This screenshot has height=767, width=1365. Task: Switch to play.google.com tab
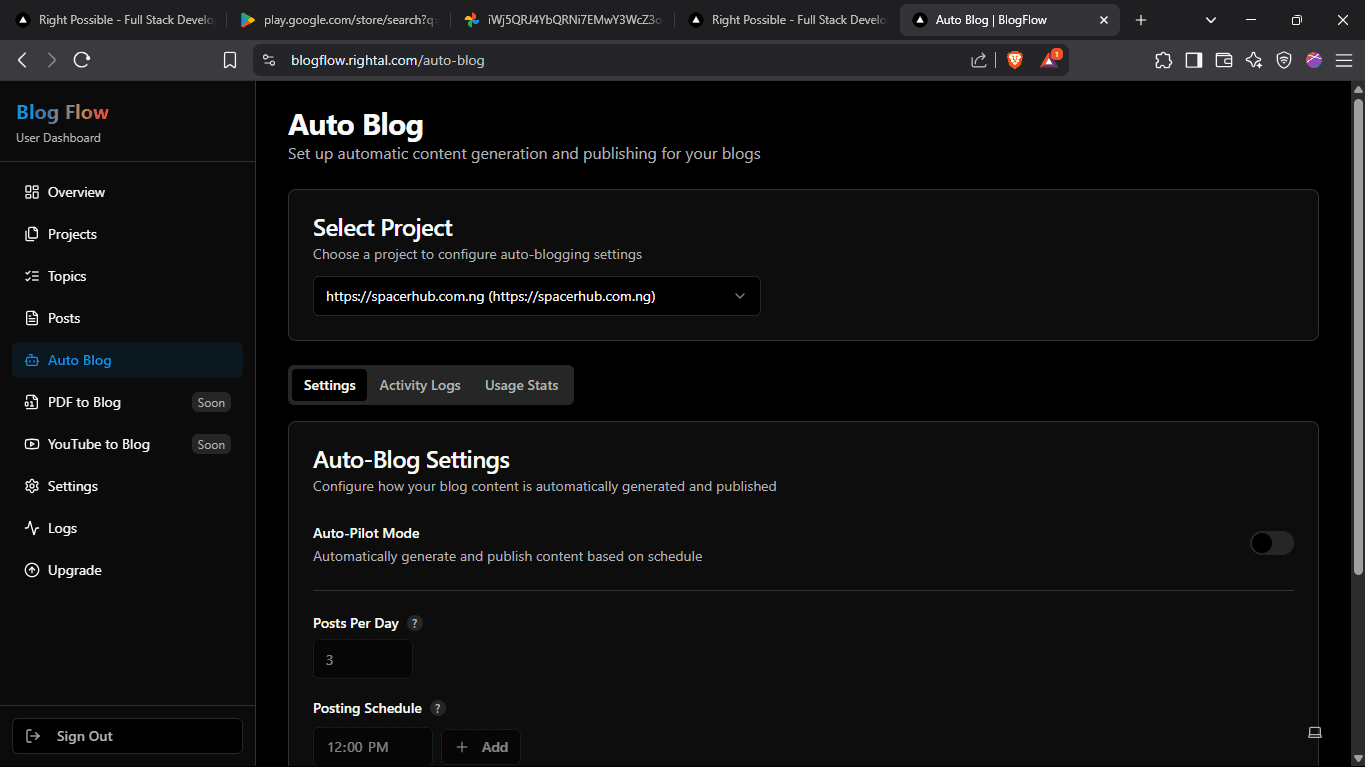click(x=339, y=20)
